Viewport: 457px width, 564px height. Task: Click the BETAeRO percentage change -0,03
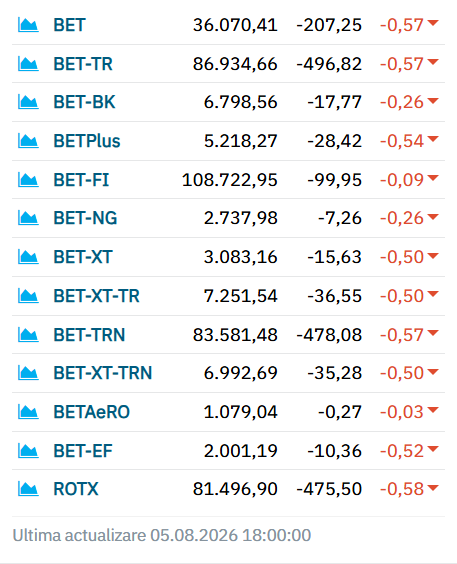pyautogui.click(x=402, y=412)
